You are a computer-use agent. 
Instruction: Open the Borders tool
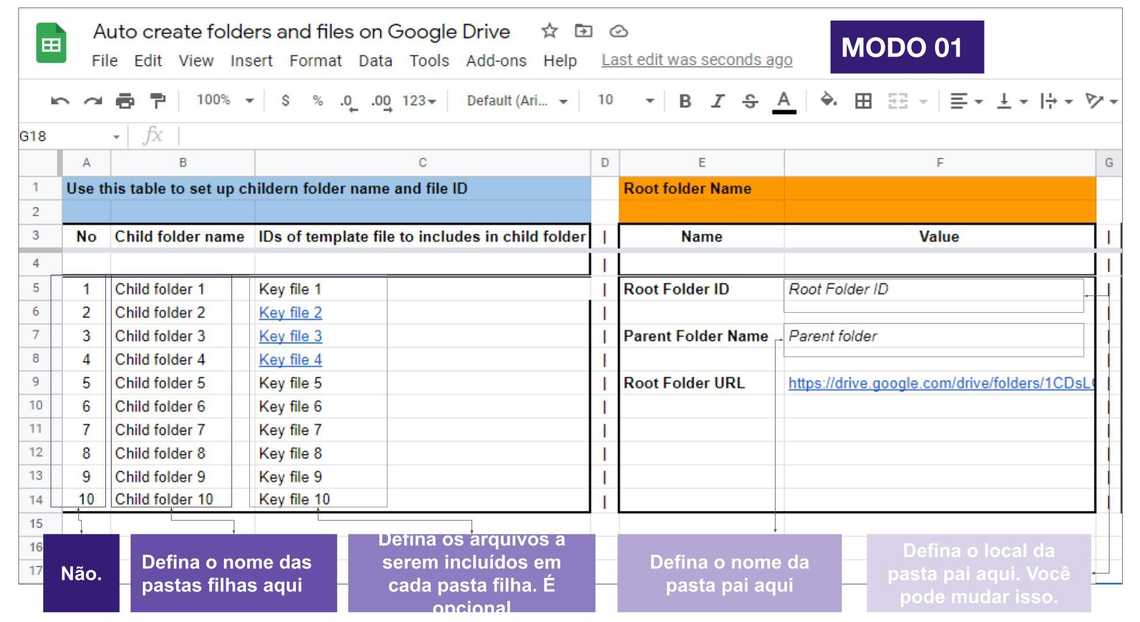point(863,101)
